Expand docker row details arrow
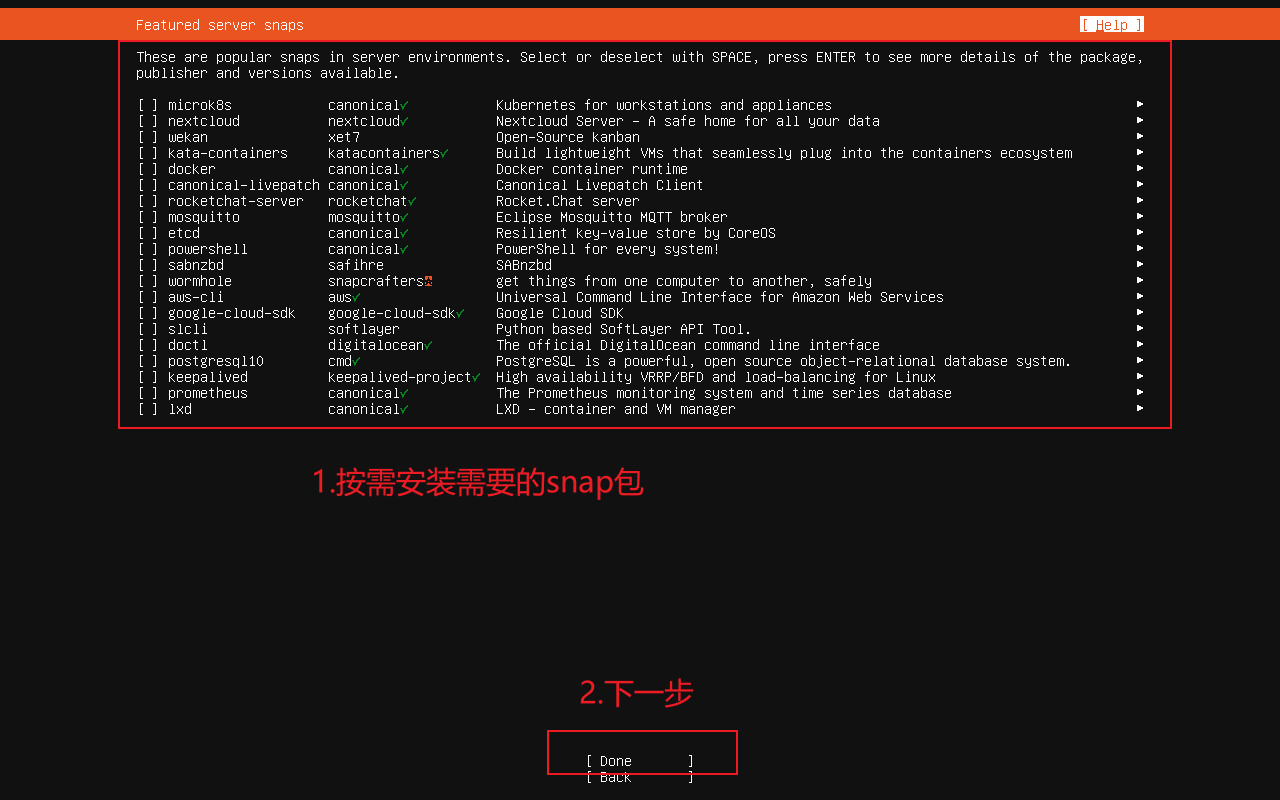 click(1140, 168)
